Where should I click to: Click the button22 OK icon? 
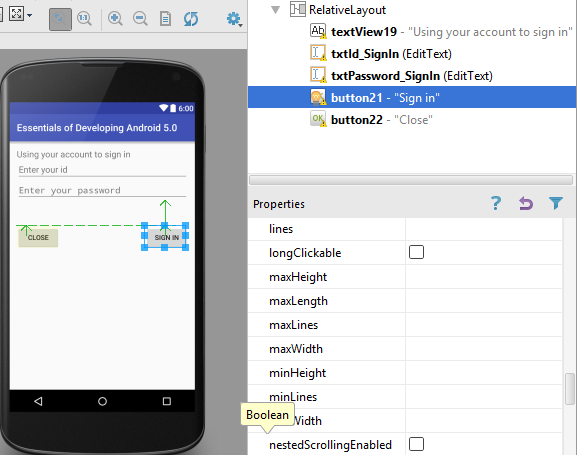pyautogui.click(x=318, y=119)
